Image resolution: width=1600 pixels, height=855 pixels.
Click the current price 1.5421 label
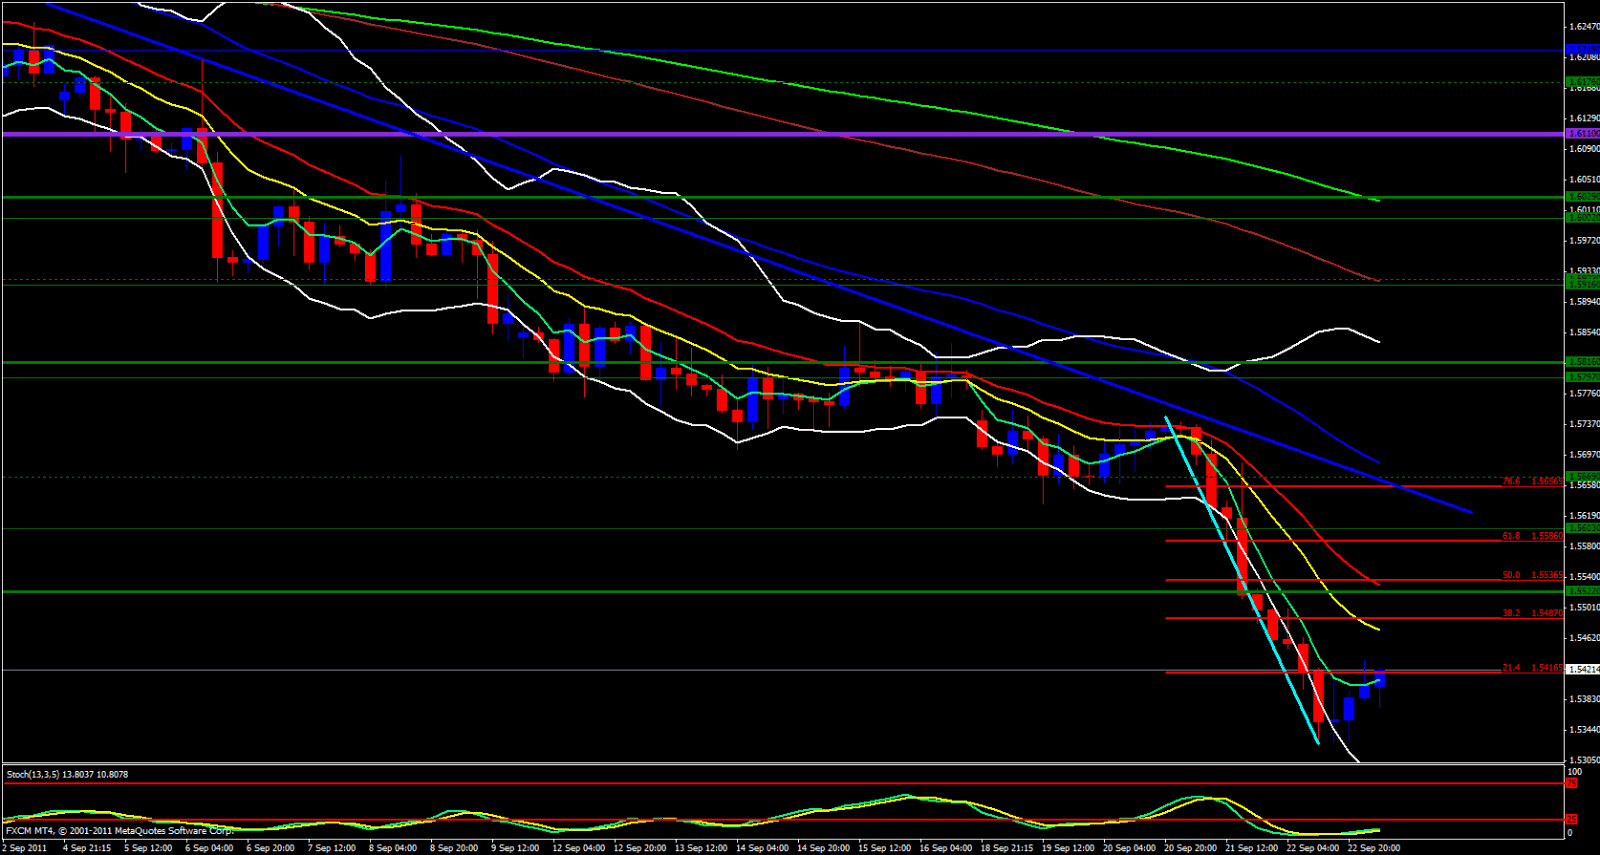coord(1583,669)
